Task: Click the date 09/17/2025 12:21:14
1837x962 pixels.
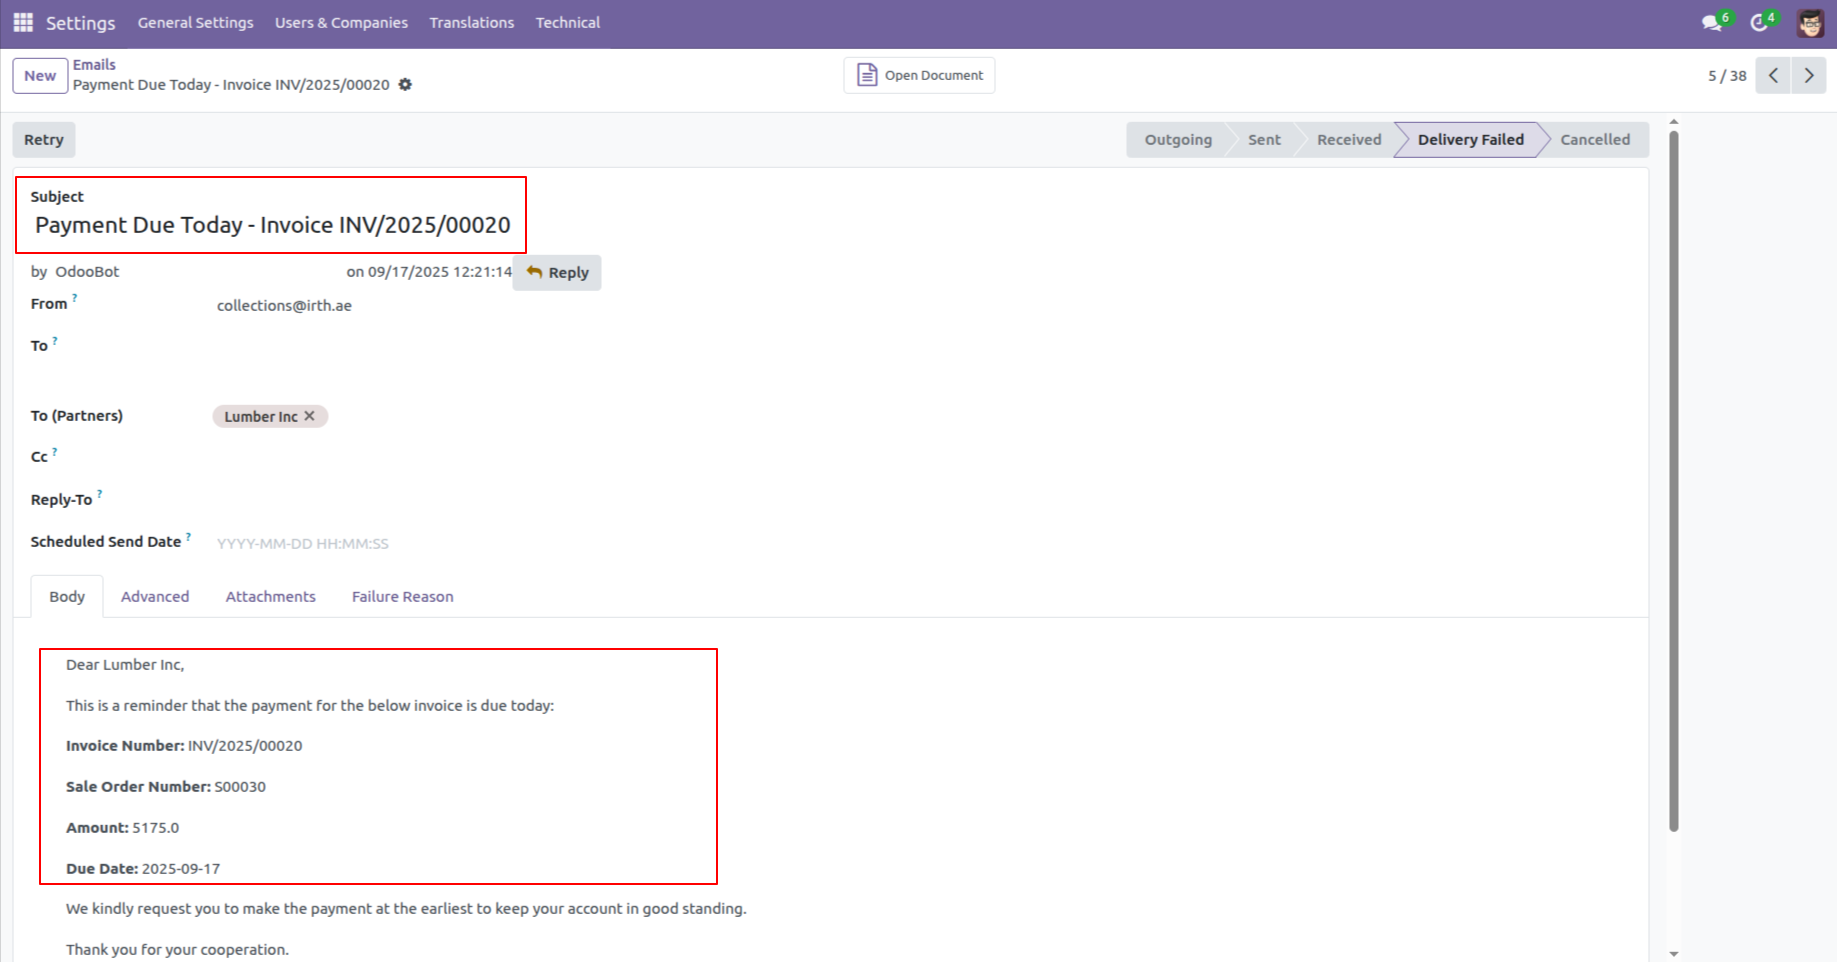Action: click(x=440, y=272)
